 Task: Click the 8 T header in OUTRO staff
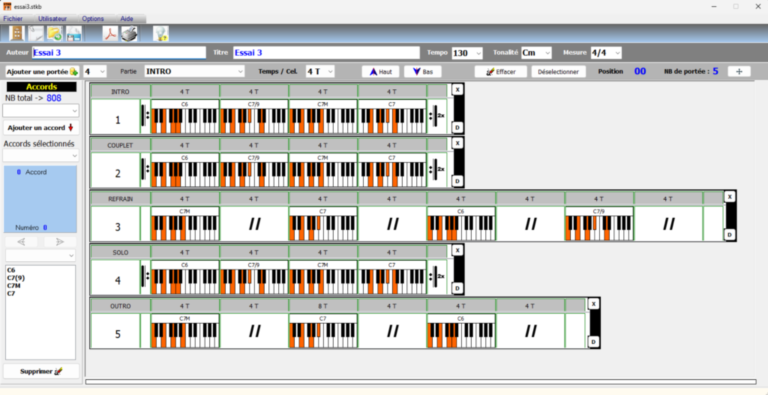tap(323, 306)
